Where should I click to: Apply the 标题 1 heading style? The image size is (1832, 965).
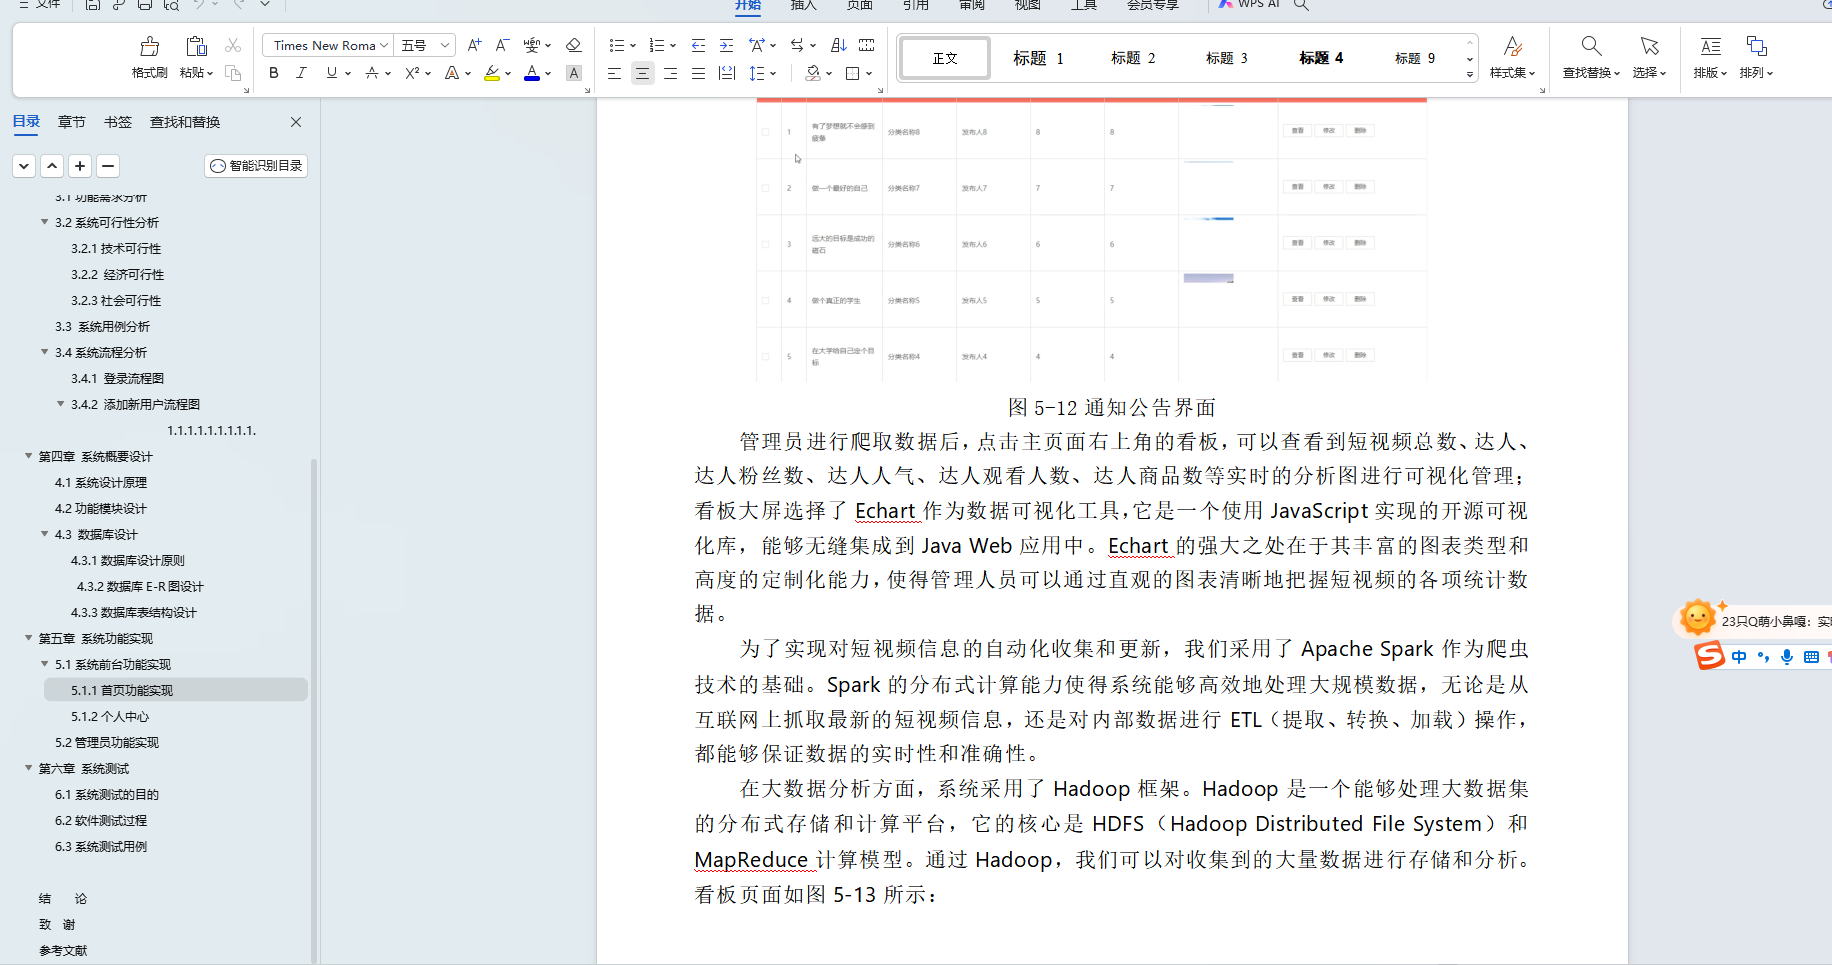tap(1038, 58)
